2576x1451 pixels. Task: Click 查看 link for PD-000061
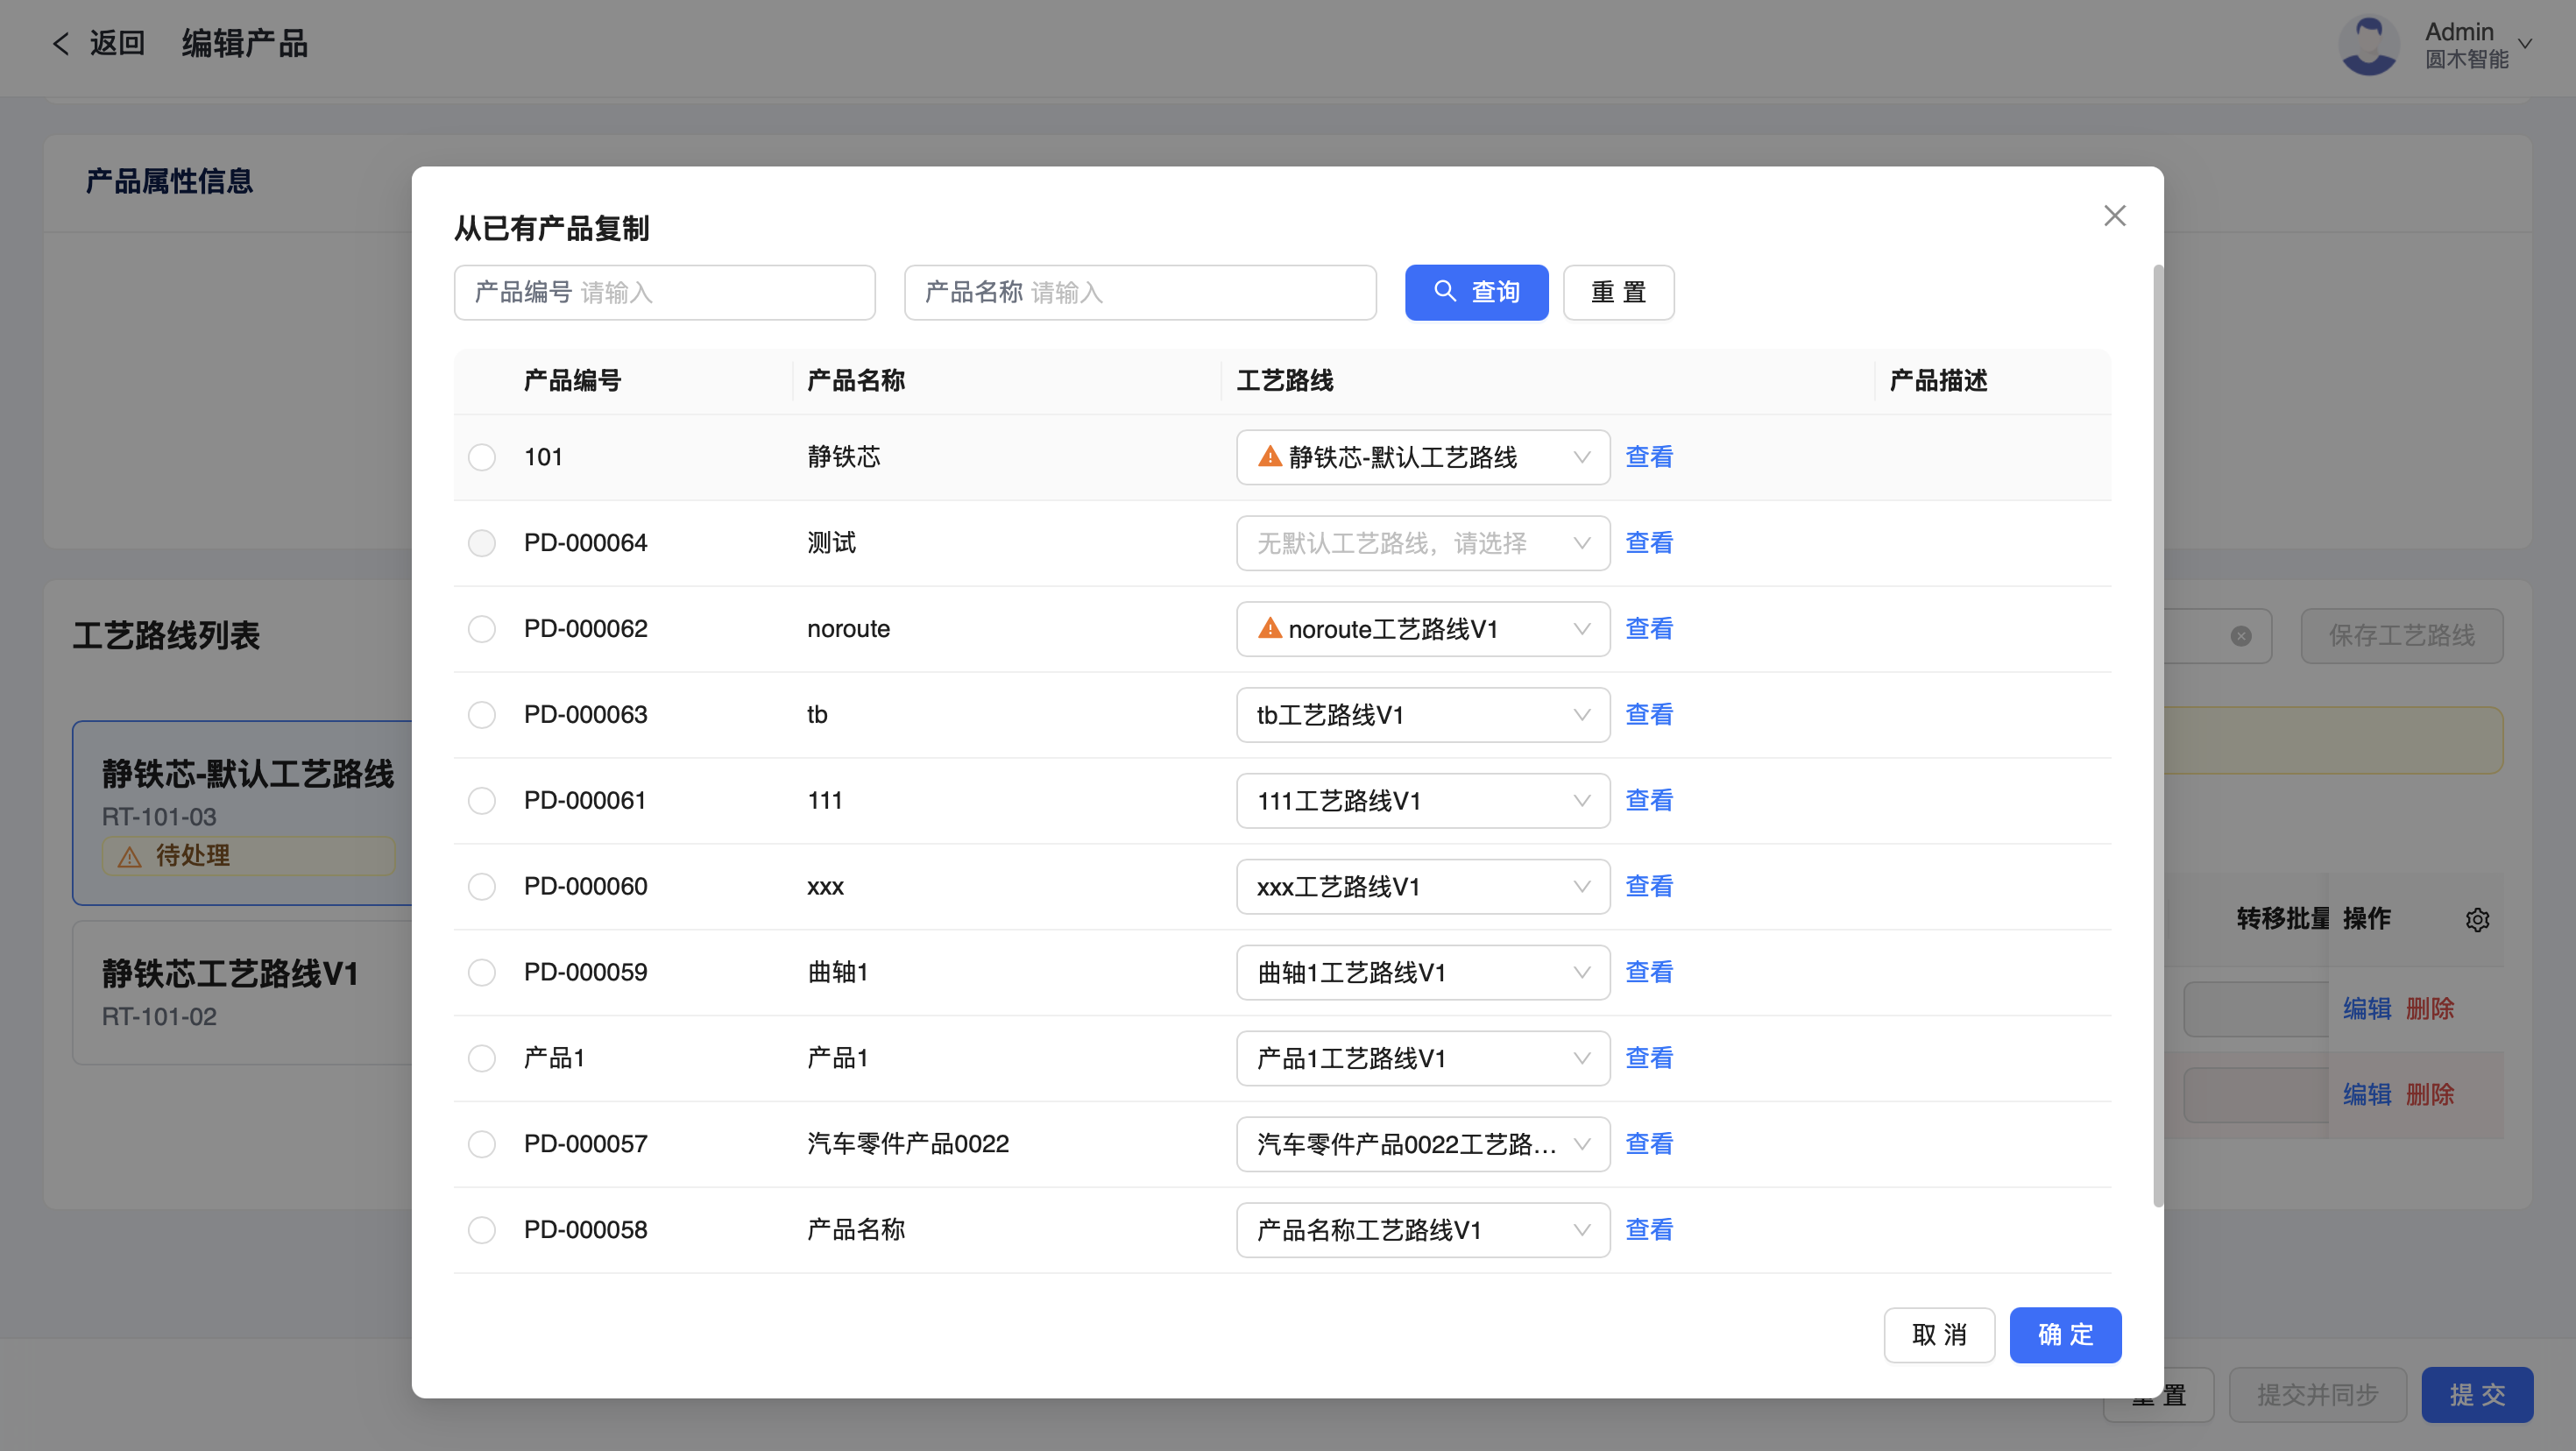(1649, 801)
